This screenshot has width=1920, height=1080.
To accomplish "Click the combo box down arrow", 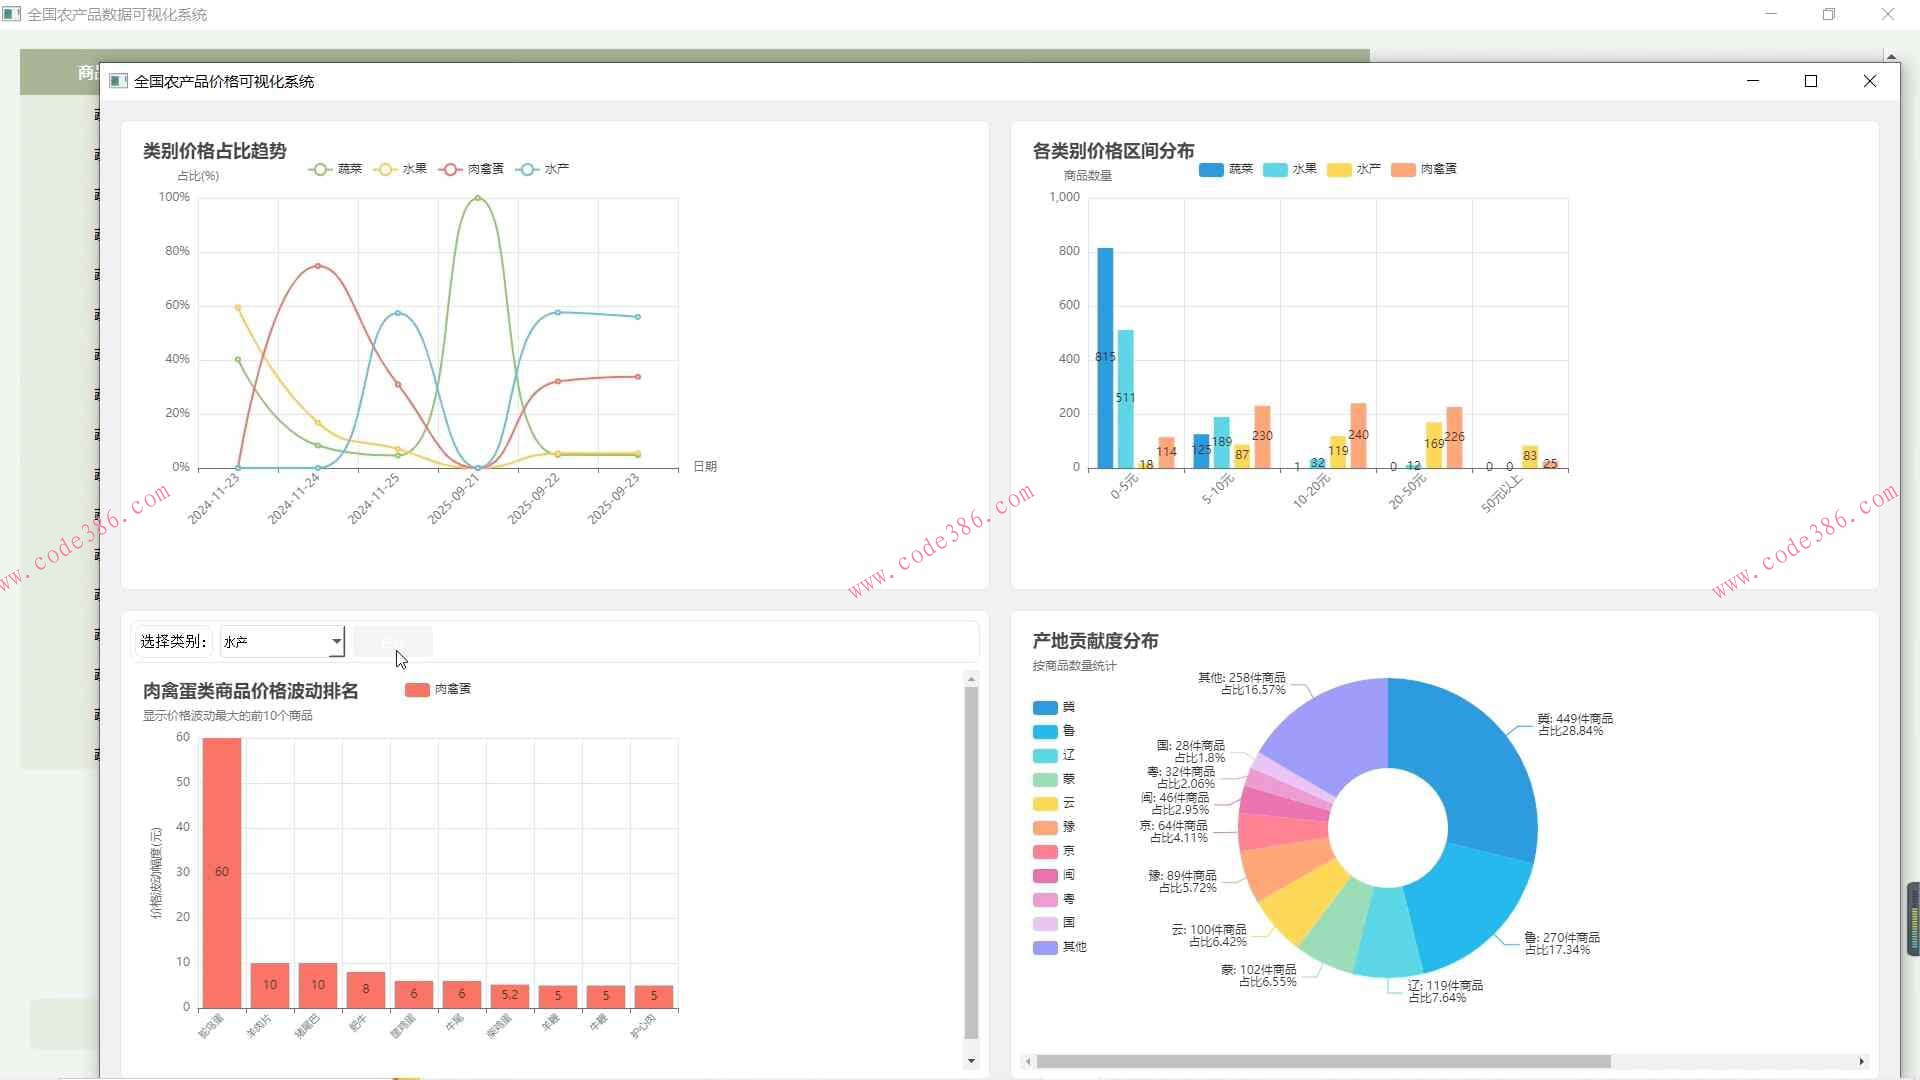I will (x=337, y=642).
